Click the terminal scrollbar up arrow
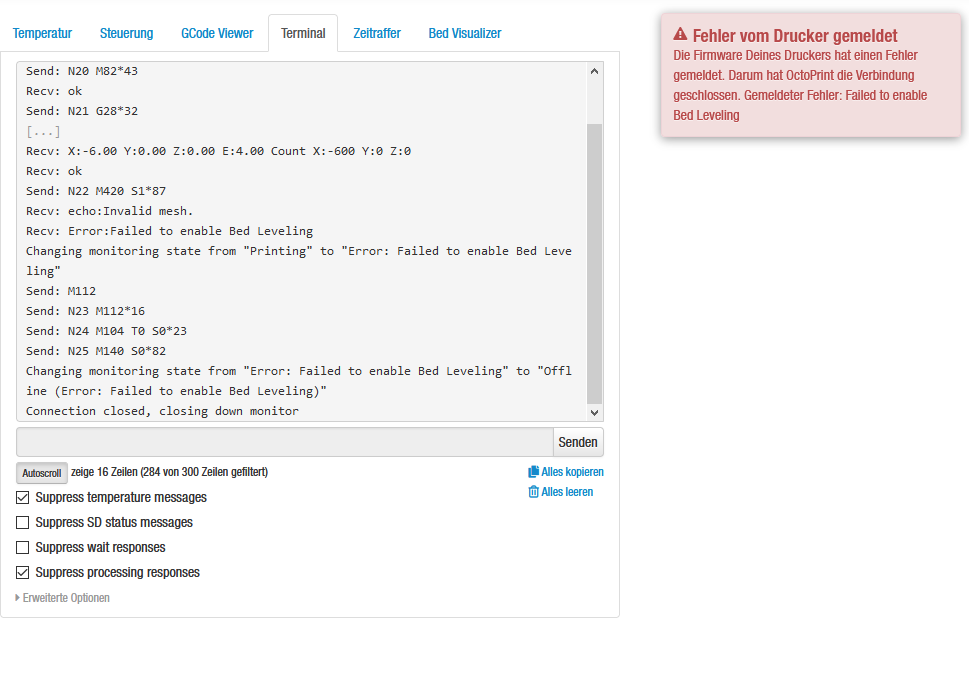Image resolution: width=969 pixels, height=673 pixels. point(594,71)
